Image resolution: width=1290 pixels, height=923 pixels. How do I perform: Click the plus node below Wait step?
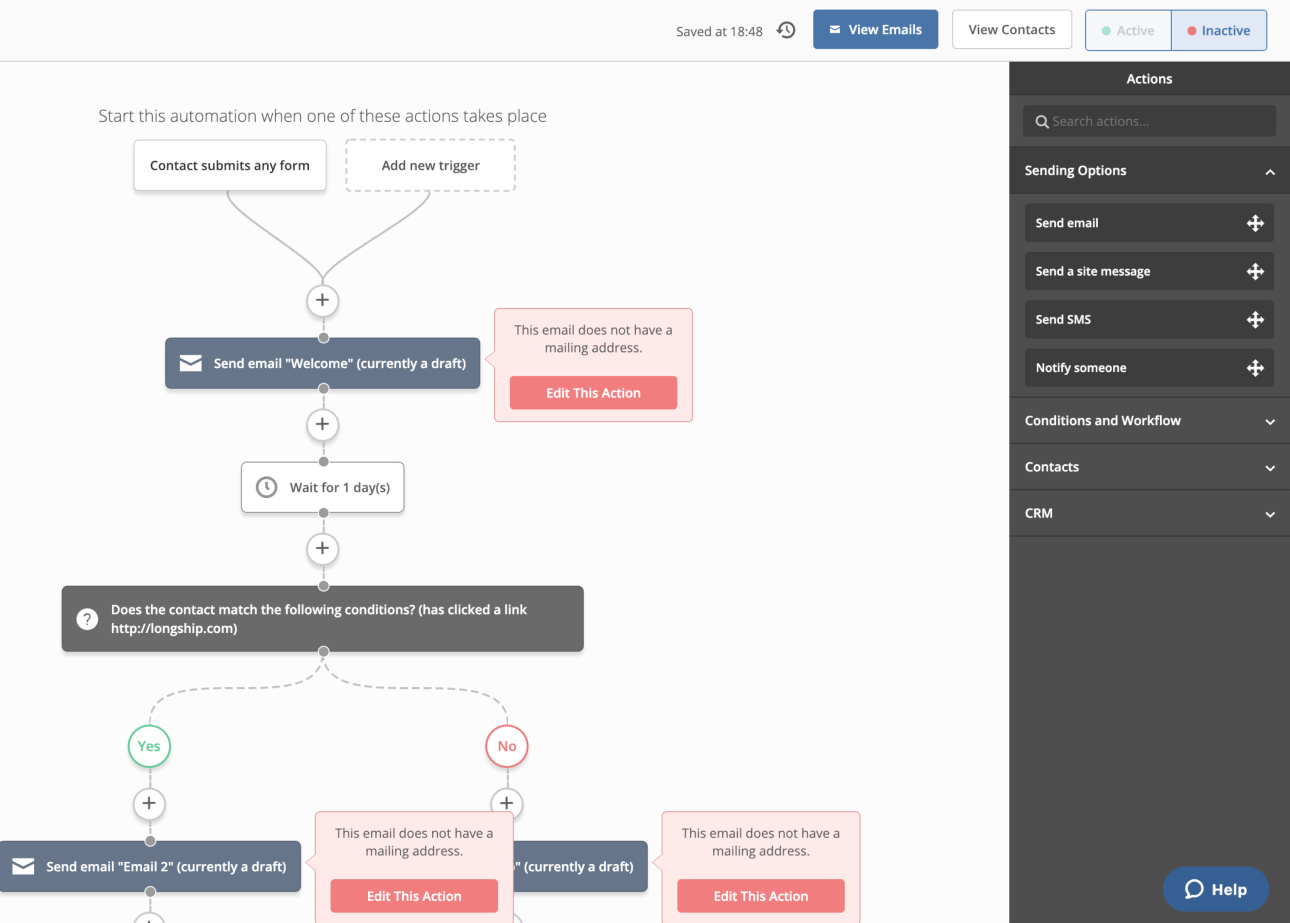322,548
